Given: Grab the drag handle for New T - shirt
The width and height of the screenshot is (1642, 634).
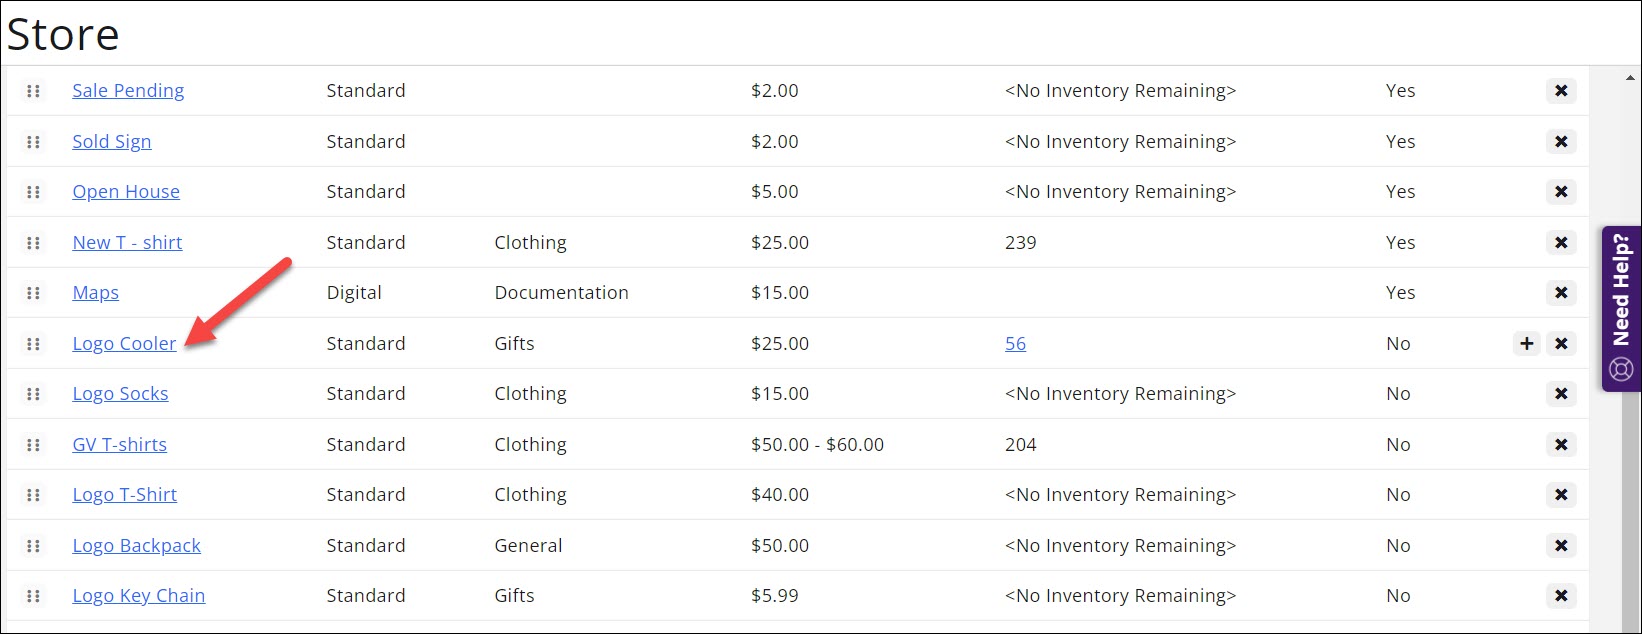Looking at the screenshot, I should tap(33, 243).
